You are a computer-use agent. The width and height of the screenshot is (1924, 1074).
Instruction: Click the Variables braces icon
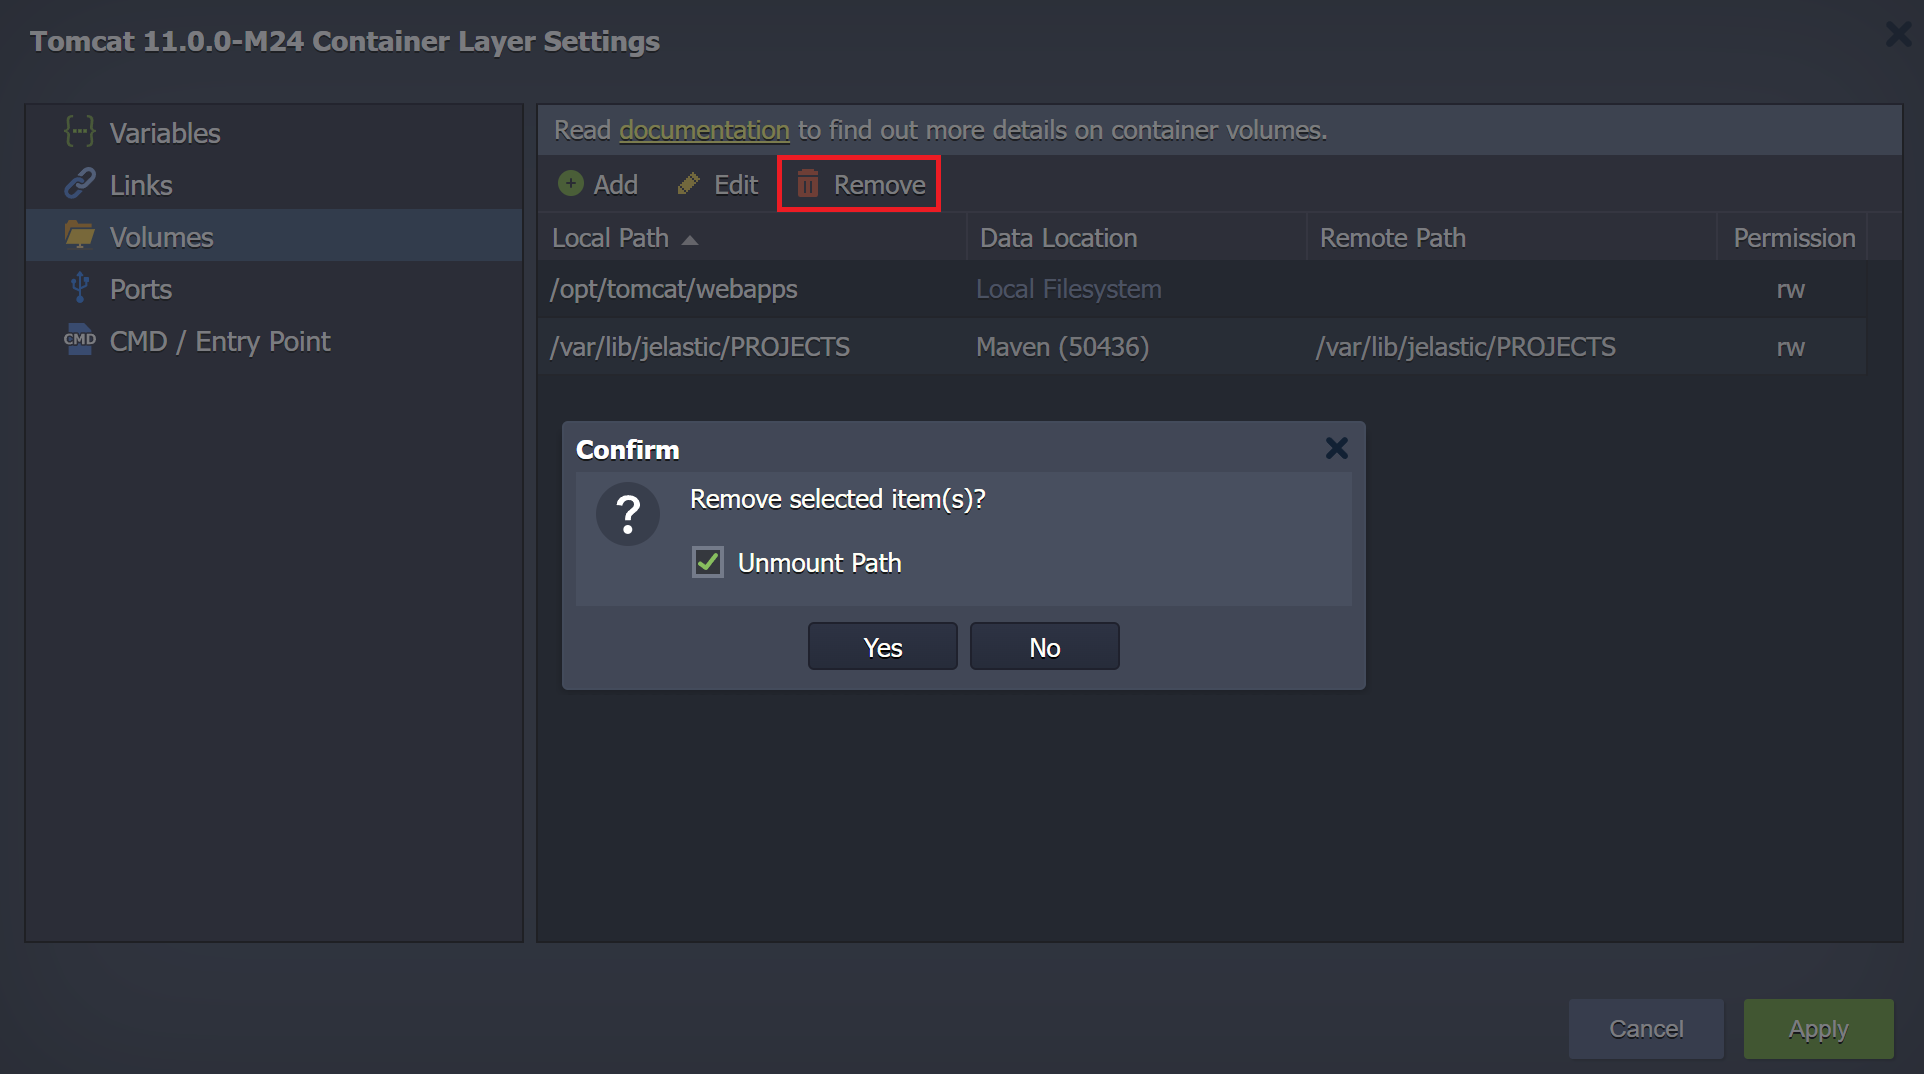click(80, 131)
